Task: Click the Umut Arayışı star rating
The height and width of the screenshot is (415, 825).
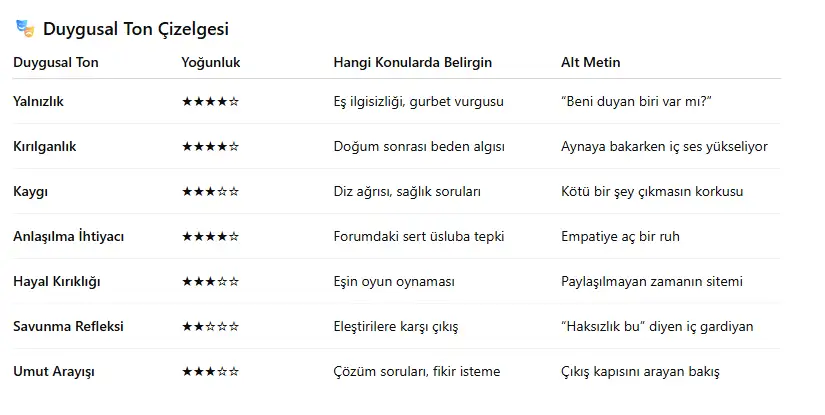Action: (210, 372)
